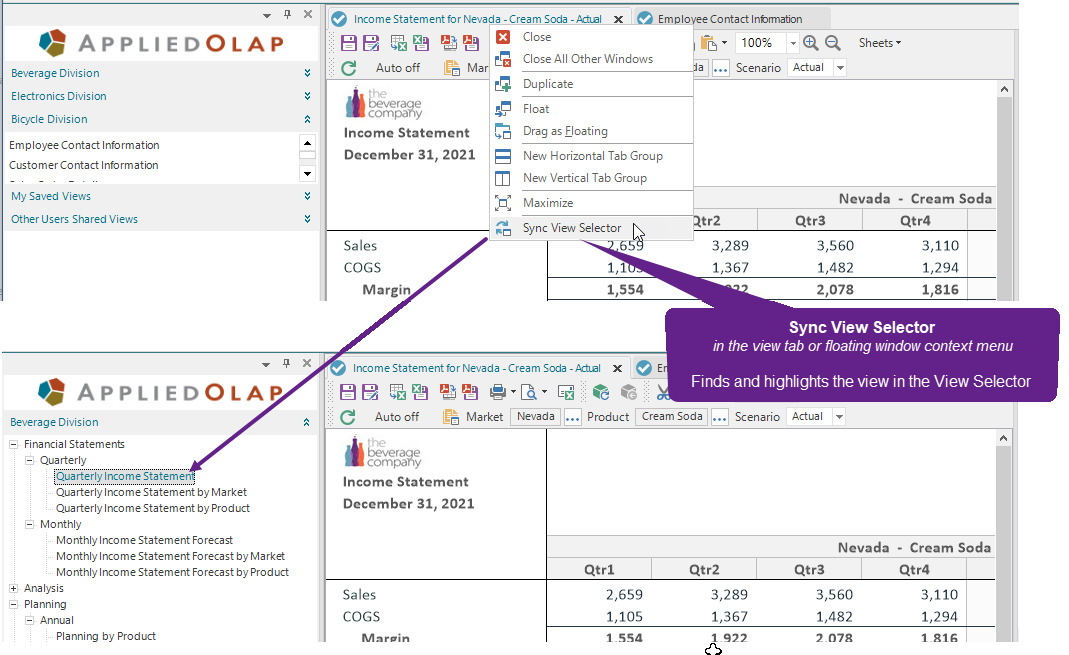Screen dimensions: 1069x655
Task: Open Quarterly Income Statement by Market view
Action: [151, 492]
